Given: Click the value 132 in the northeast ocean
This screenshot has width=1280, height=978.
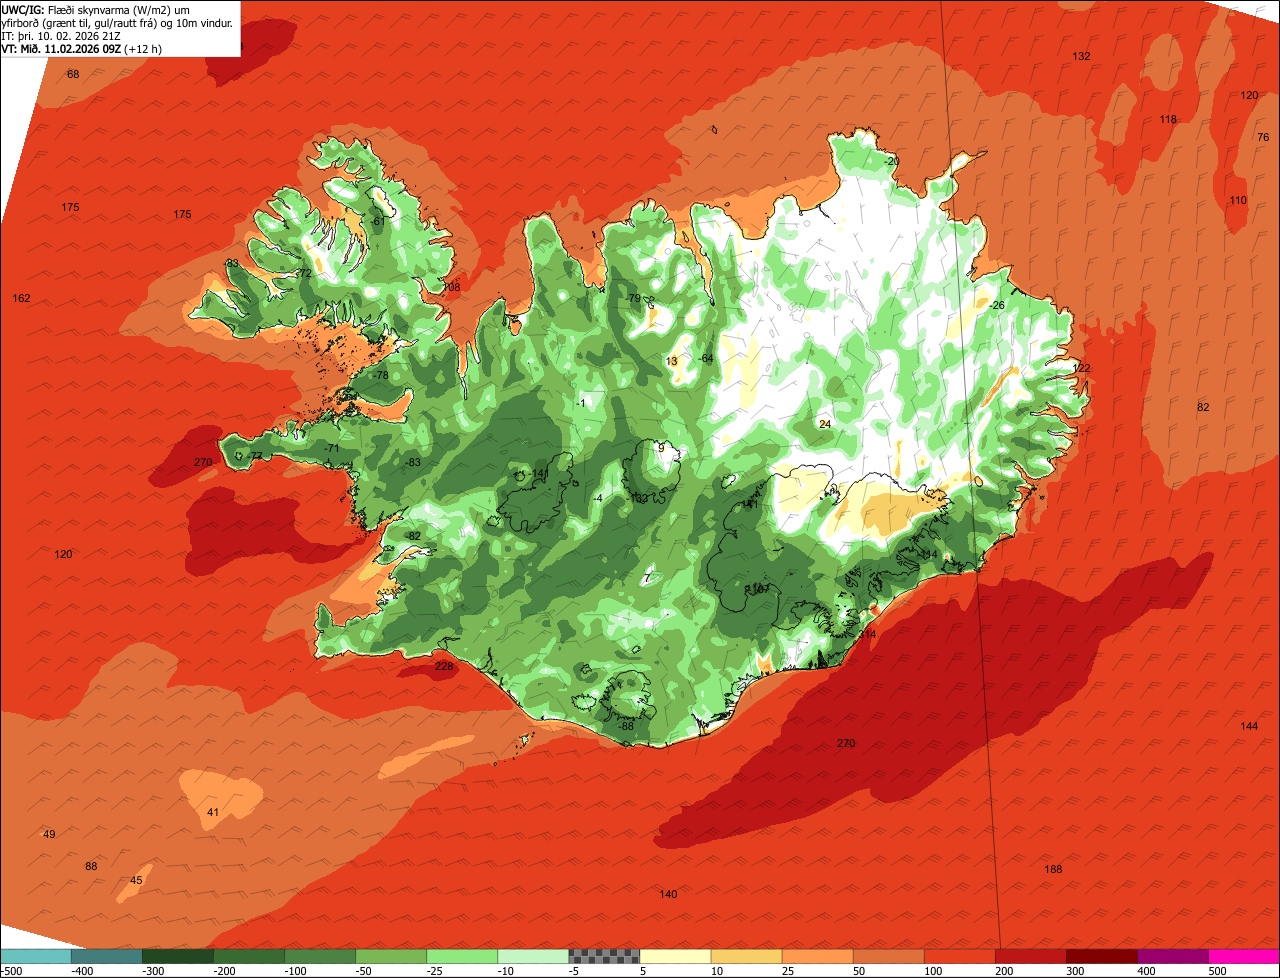Looking at the screenshot, I should coord(1081,56).
